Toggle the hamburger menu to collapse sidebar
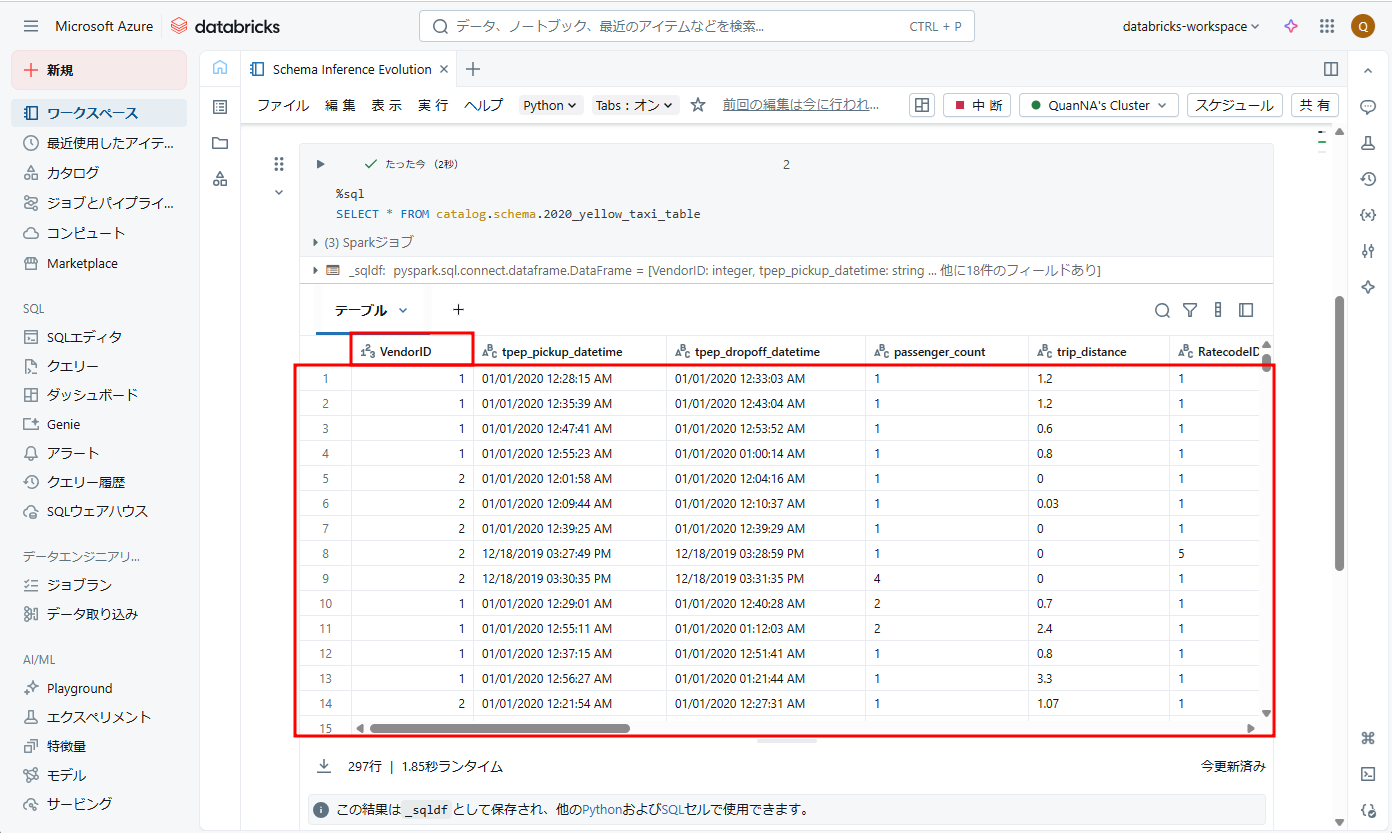The height and width of the screenshot is (833, 1392). click(31, 27)
